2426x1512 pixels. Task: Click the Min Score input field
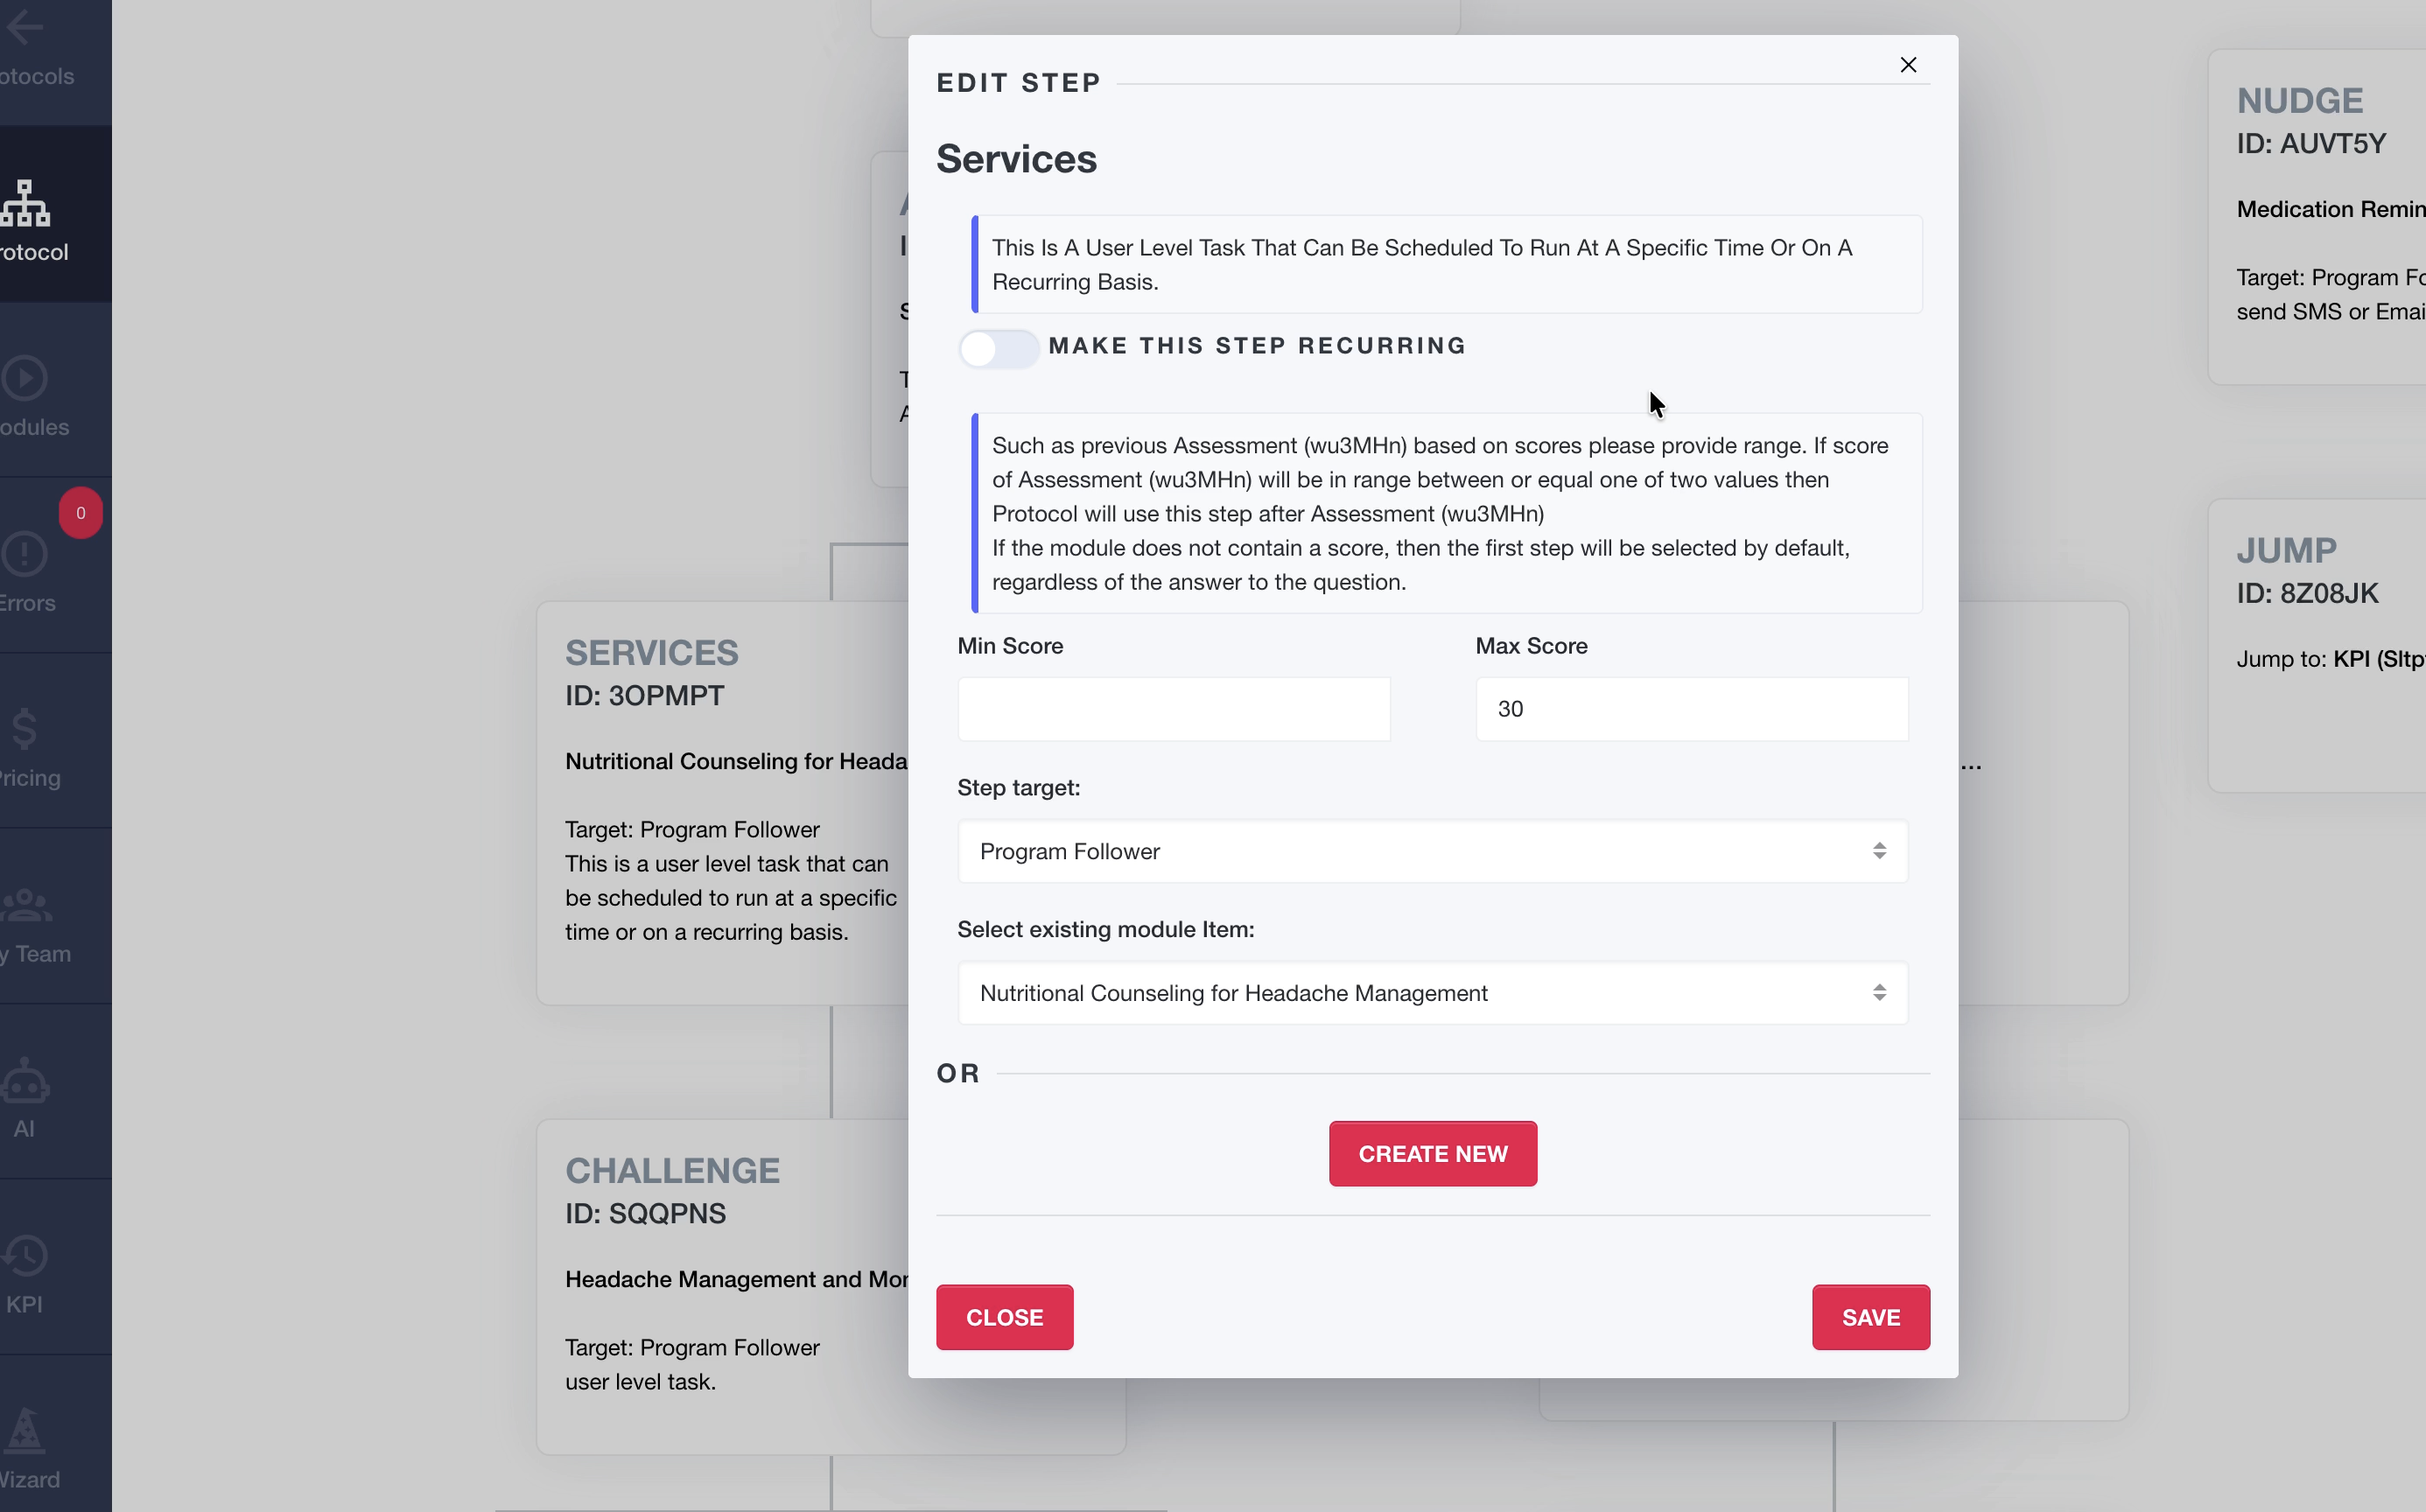pos(1172,708)
